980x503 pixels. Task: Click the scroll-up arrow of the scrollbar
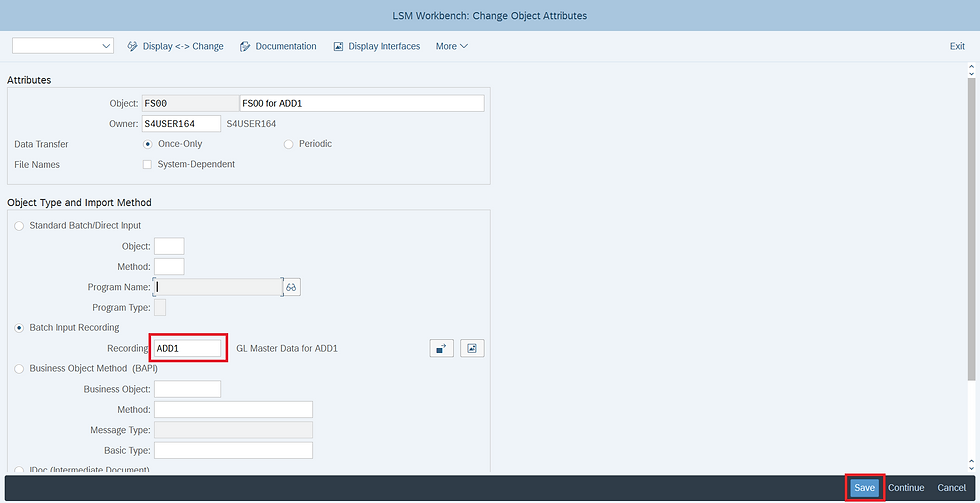click(971, 67)
